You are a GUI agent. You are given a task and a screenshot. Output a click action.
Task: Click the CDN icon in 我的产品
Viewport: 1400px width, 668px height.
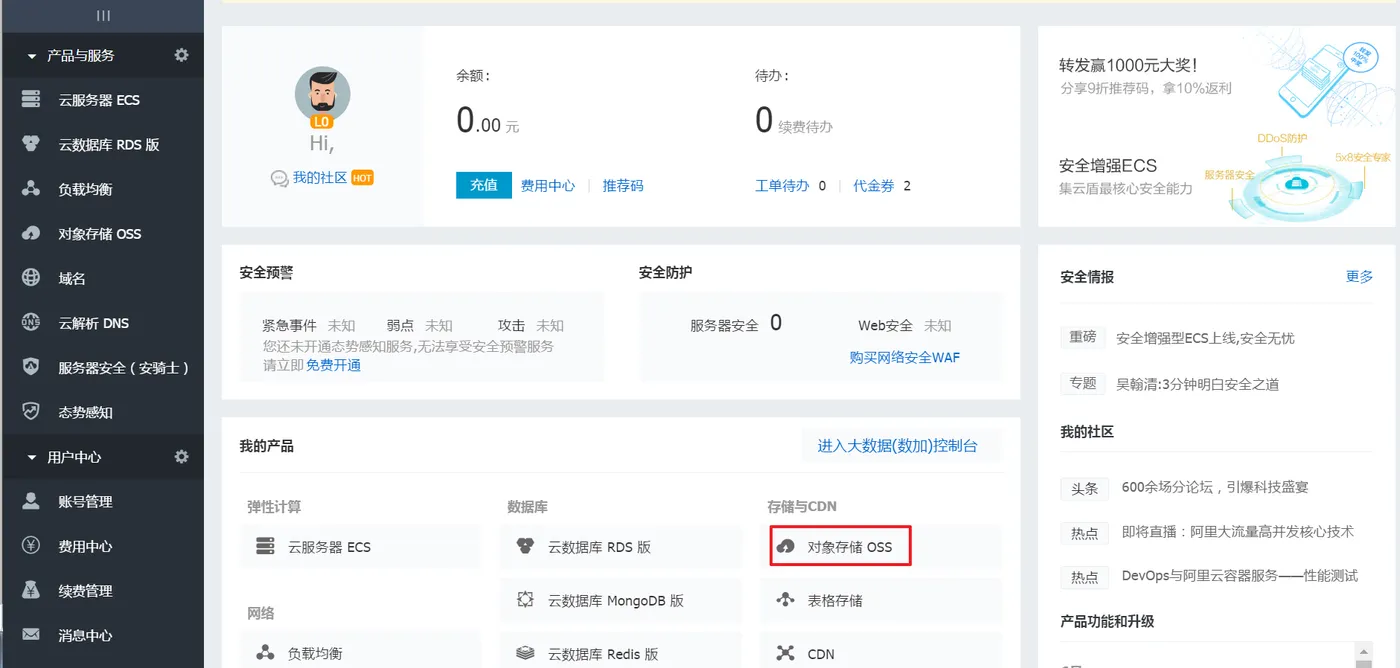(785, 653)
